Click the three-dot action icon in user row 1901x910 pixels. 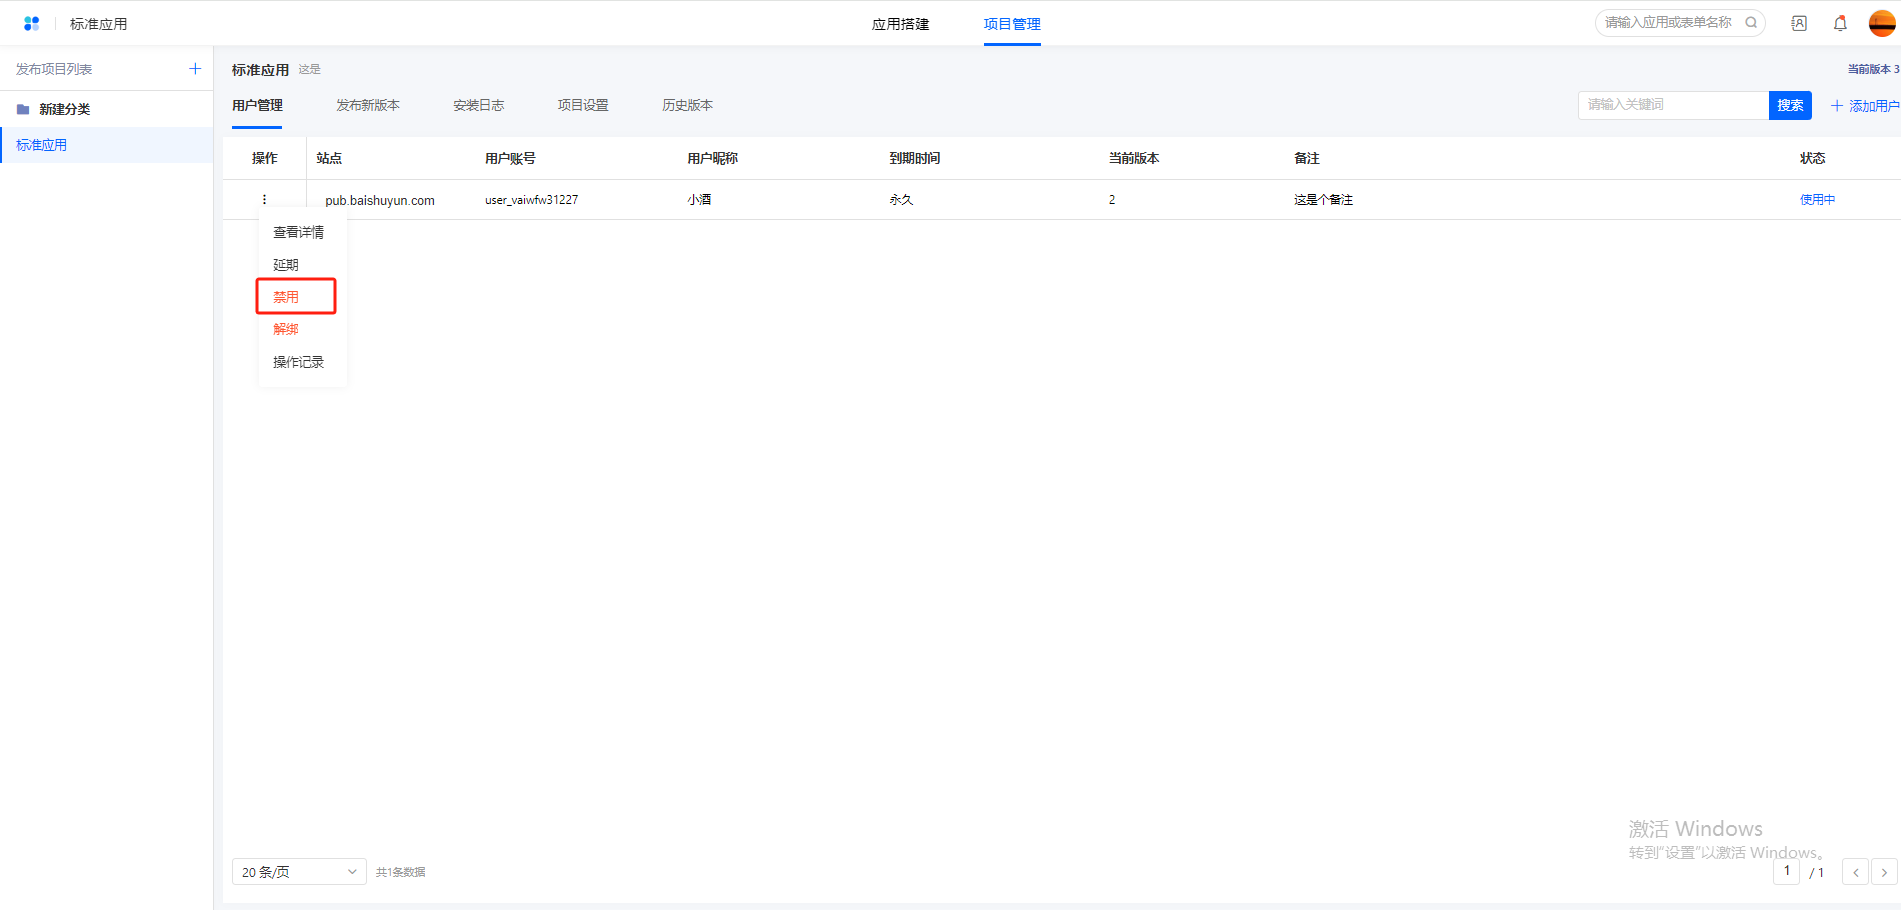[x=264, y=200]
